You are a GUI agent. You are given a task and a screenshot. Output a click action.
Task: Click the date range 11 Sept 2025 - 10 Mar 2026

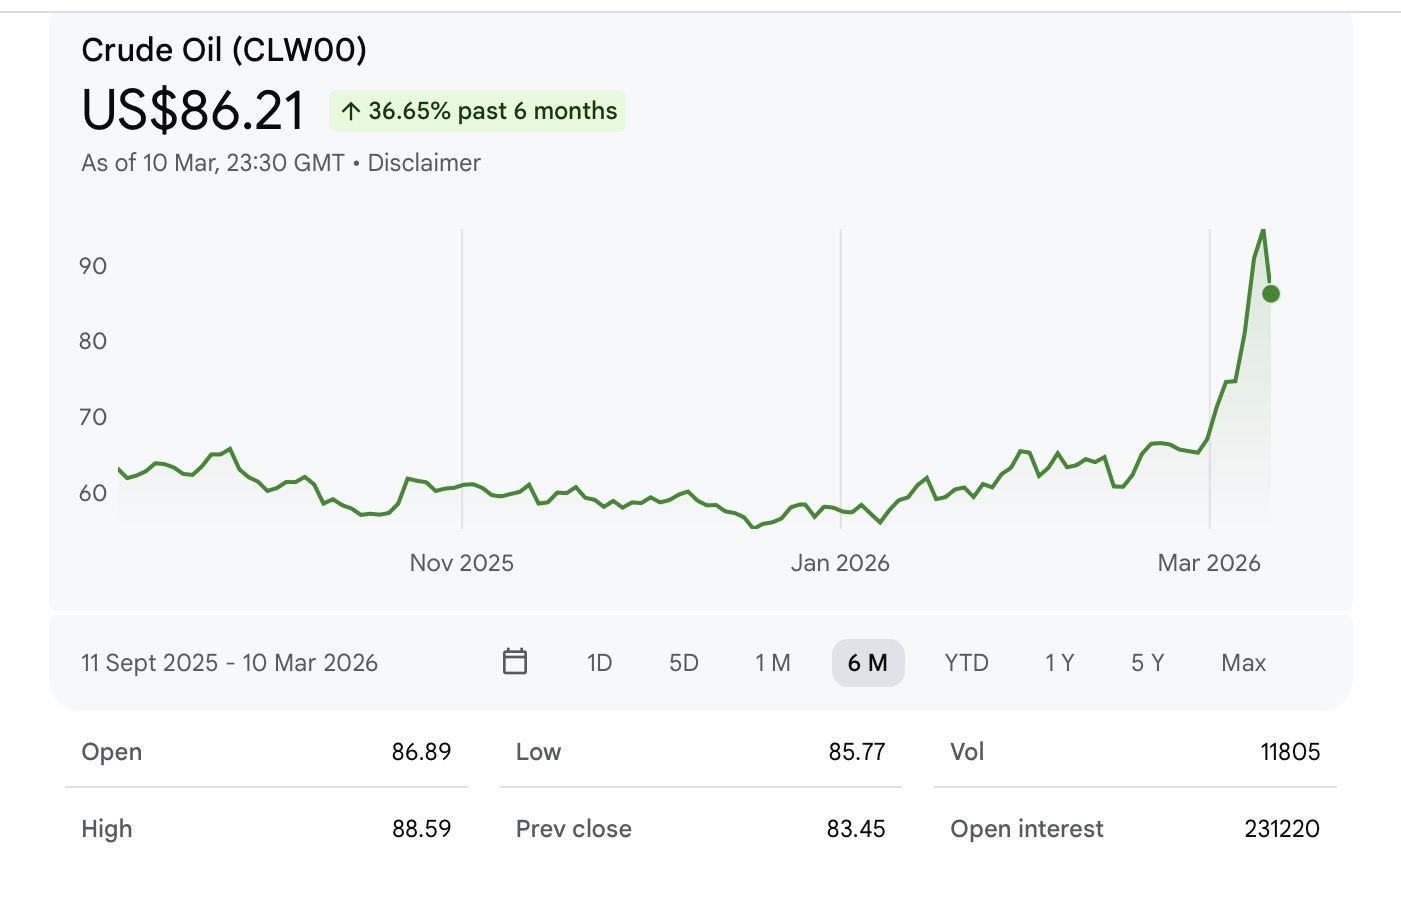coord(230,663)
